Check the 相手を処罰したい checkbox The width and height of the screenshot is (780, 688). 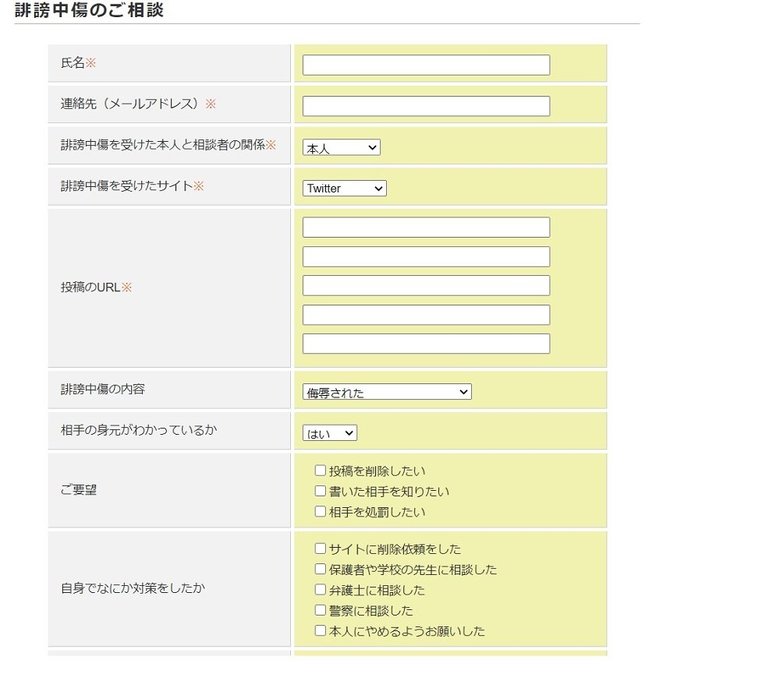pos(320,511)
